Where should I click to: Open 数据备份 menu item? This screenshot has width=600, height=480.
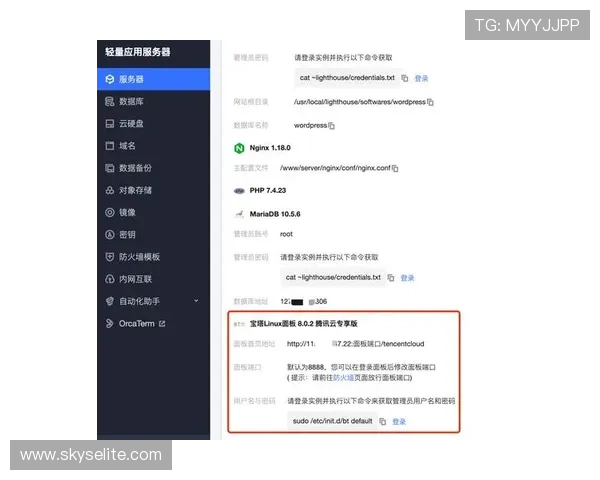[x=153, y=168]
